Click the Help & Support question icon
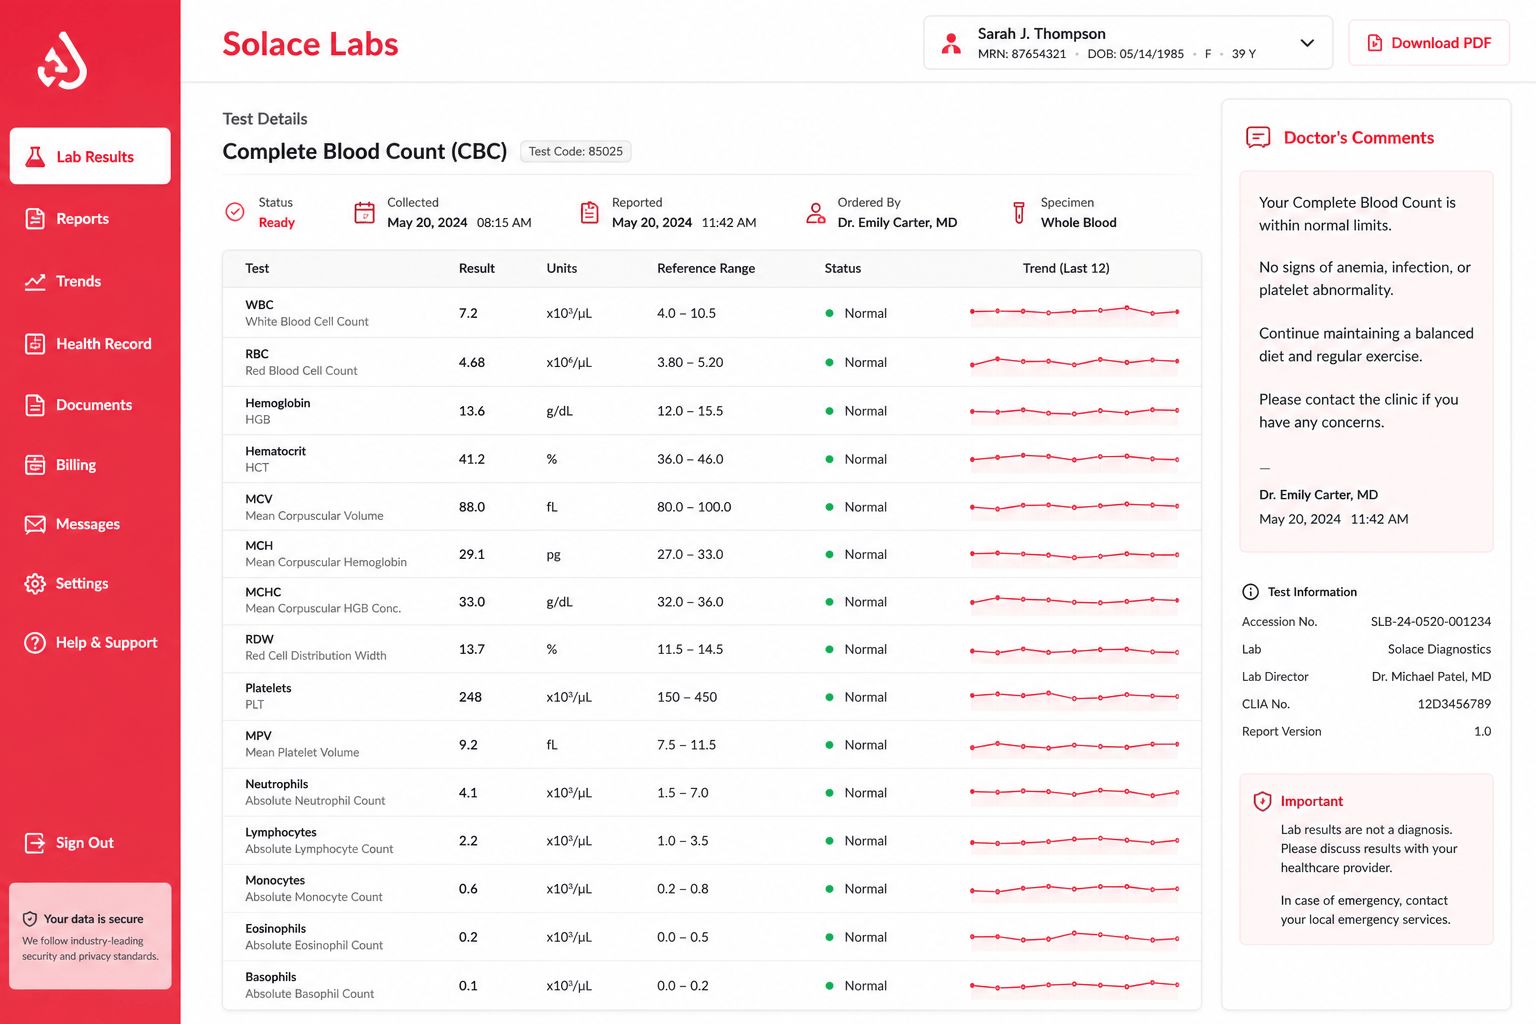Image resolution: width=1536 pixels, height=1024 pixels. tap(35, 643)
